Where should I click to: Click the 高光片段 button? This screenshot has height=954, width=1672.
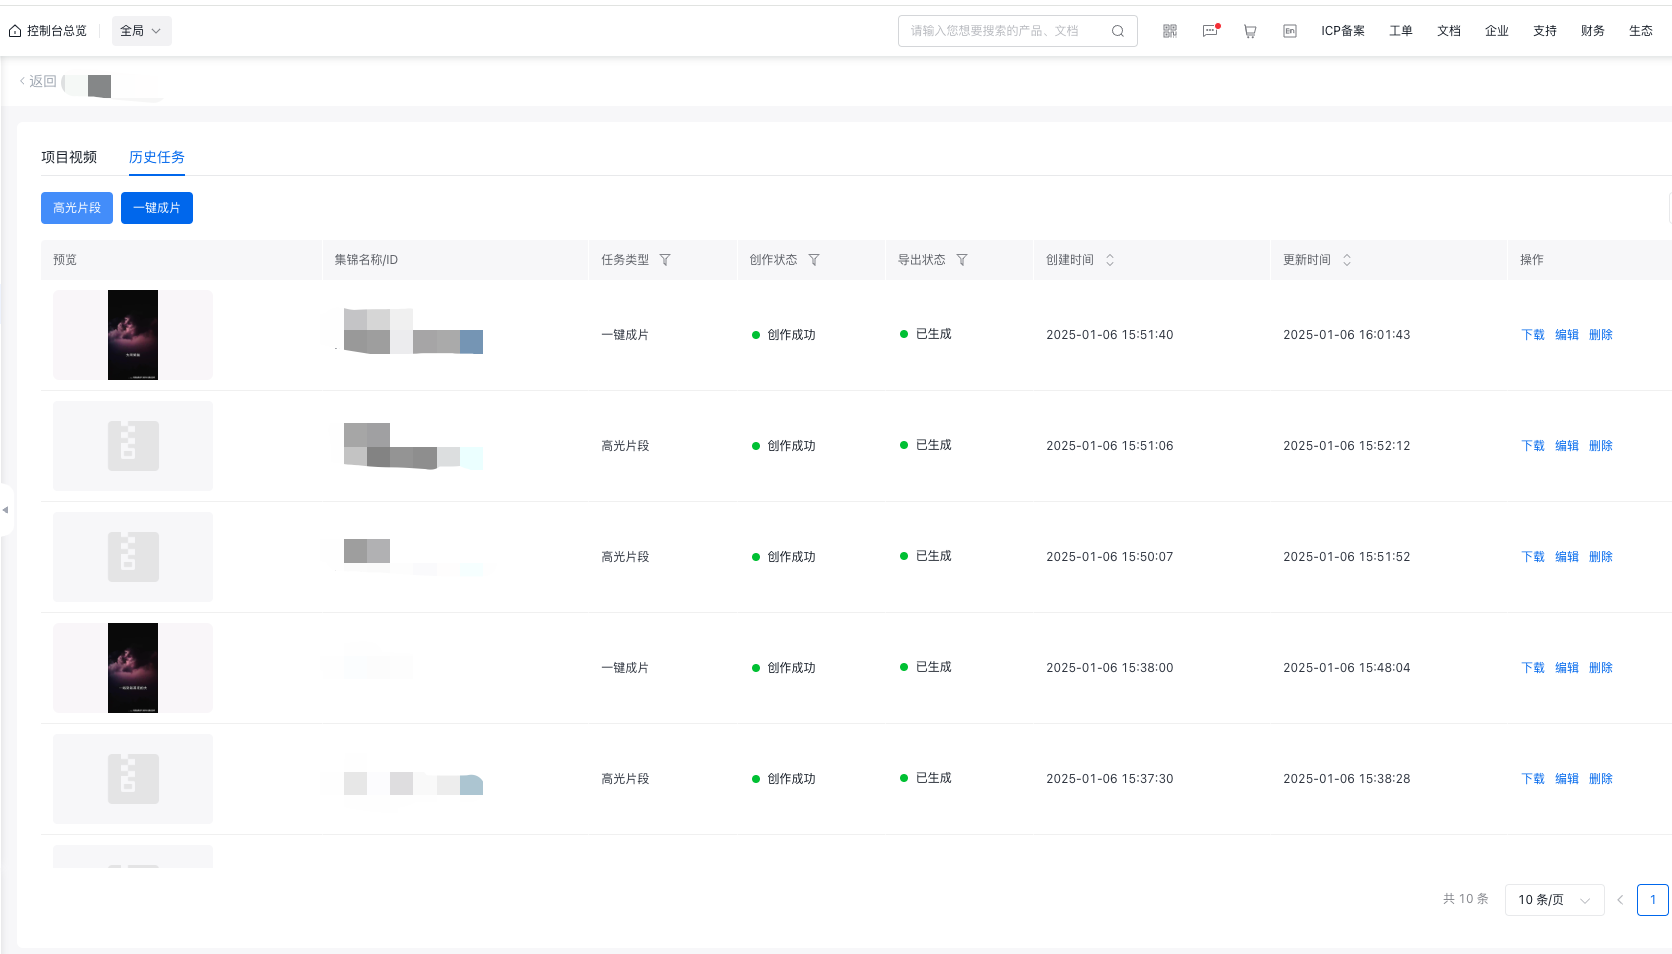point(77,208)
